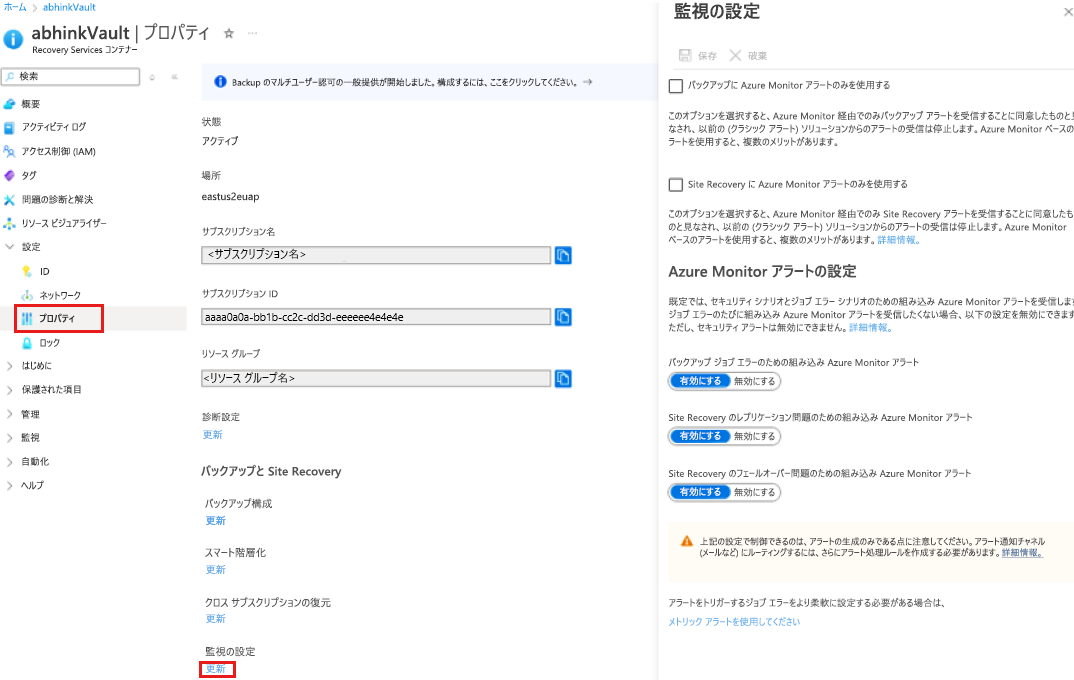Open the 概要 overview icon

9,104
